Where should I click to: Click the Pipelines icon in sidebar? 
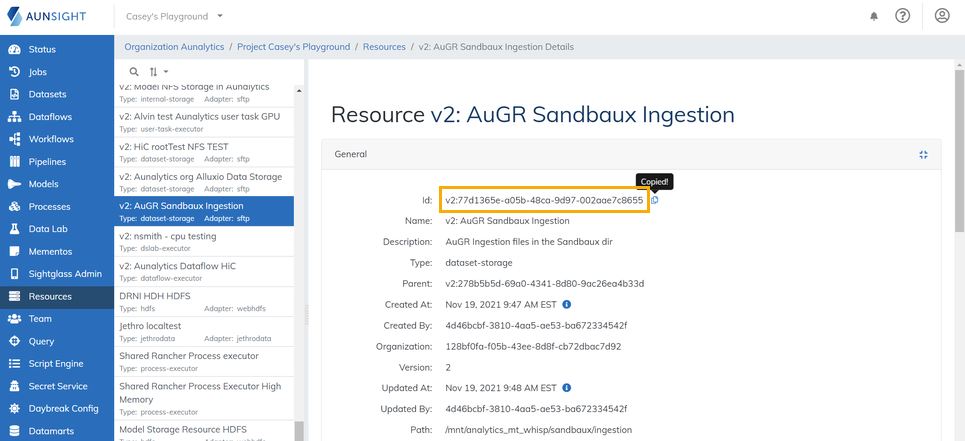[x=15, y=162]
